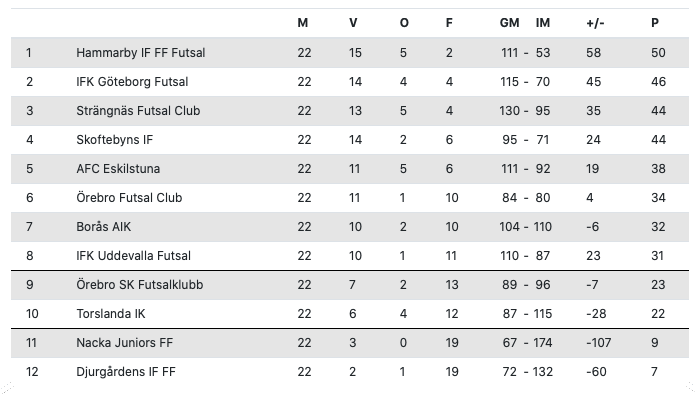
Task: Click Skoftebyns IF team name
Action: (114, 140)
